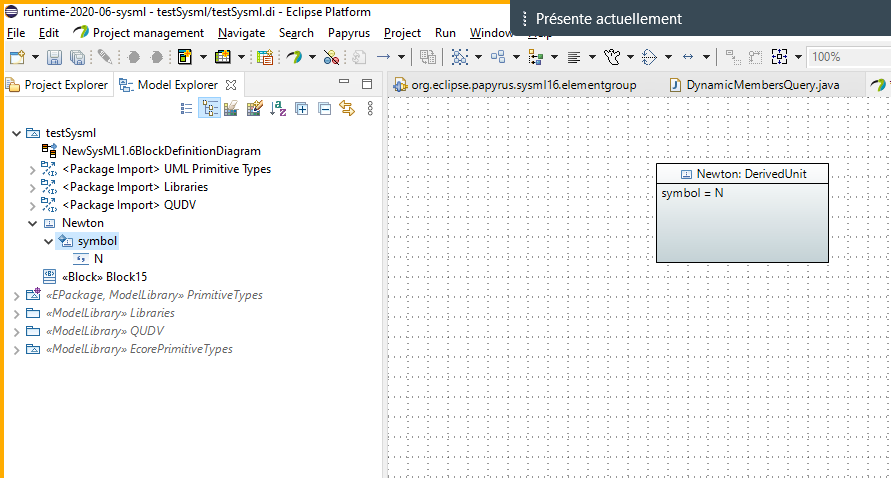
Task: Click the horizontal double-arrow toolbar icon
Action: [688, 57]
